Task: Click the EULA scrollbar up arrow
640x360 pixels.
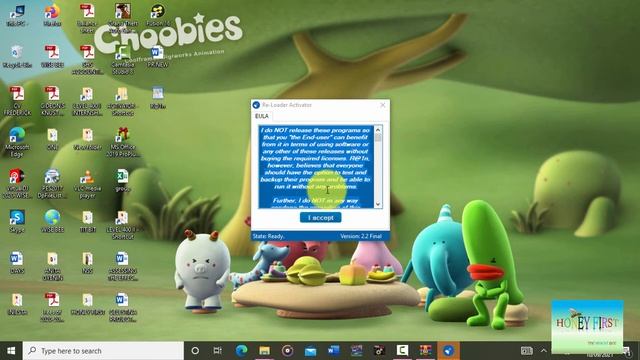Action: click(x=378, y=130)
